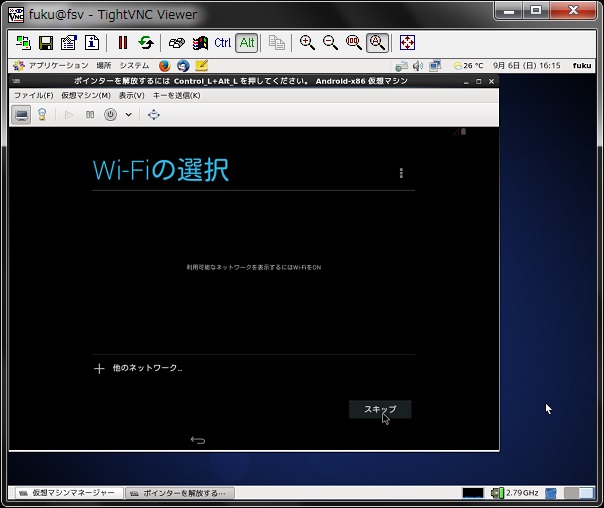Open TightVNC connection options icon
The image size is (604, 508).
click(69, 43)
